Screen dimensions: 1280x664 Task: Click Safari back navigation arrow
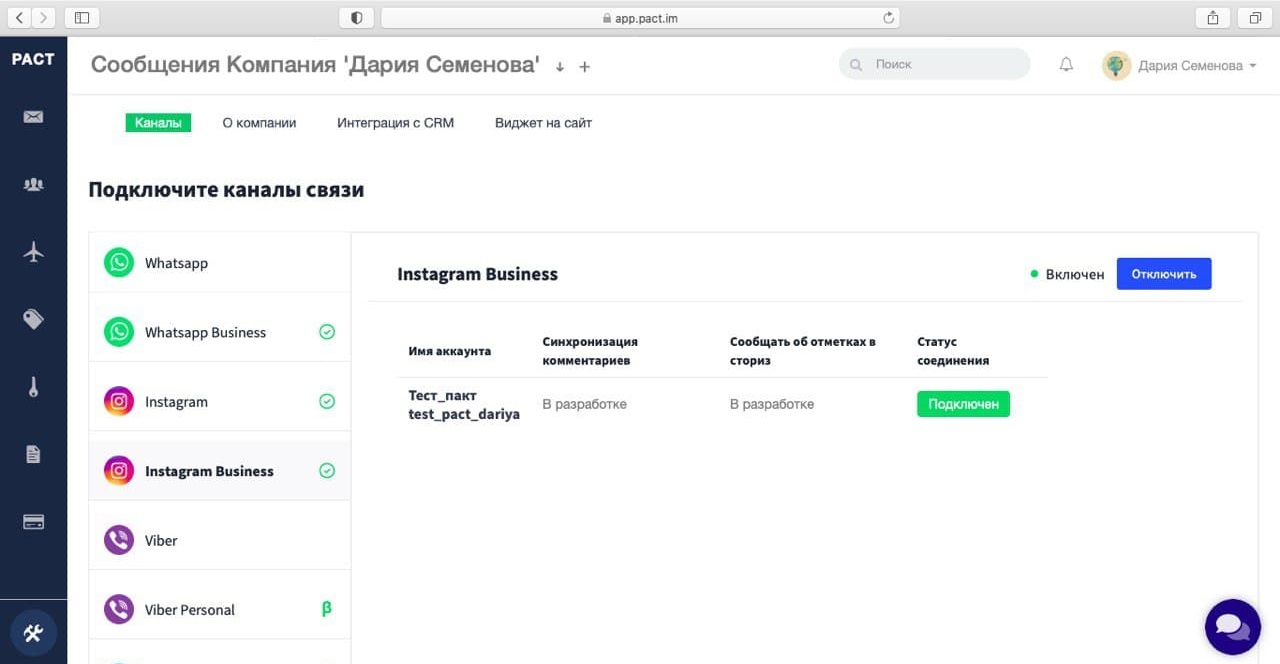(x=19, y=17)
